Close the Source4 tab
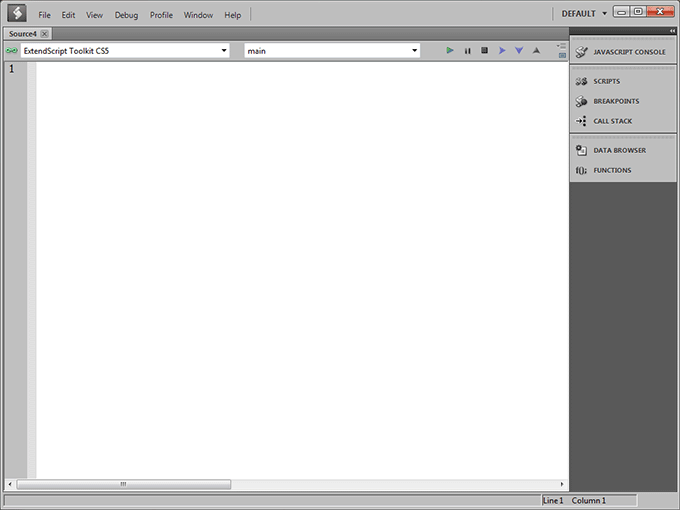 (44, 34)
